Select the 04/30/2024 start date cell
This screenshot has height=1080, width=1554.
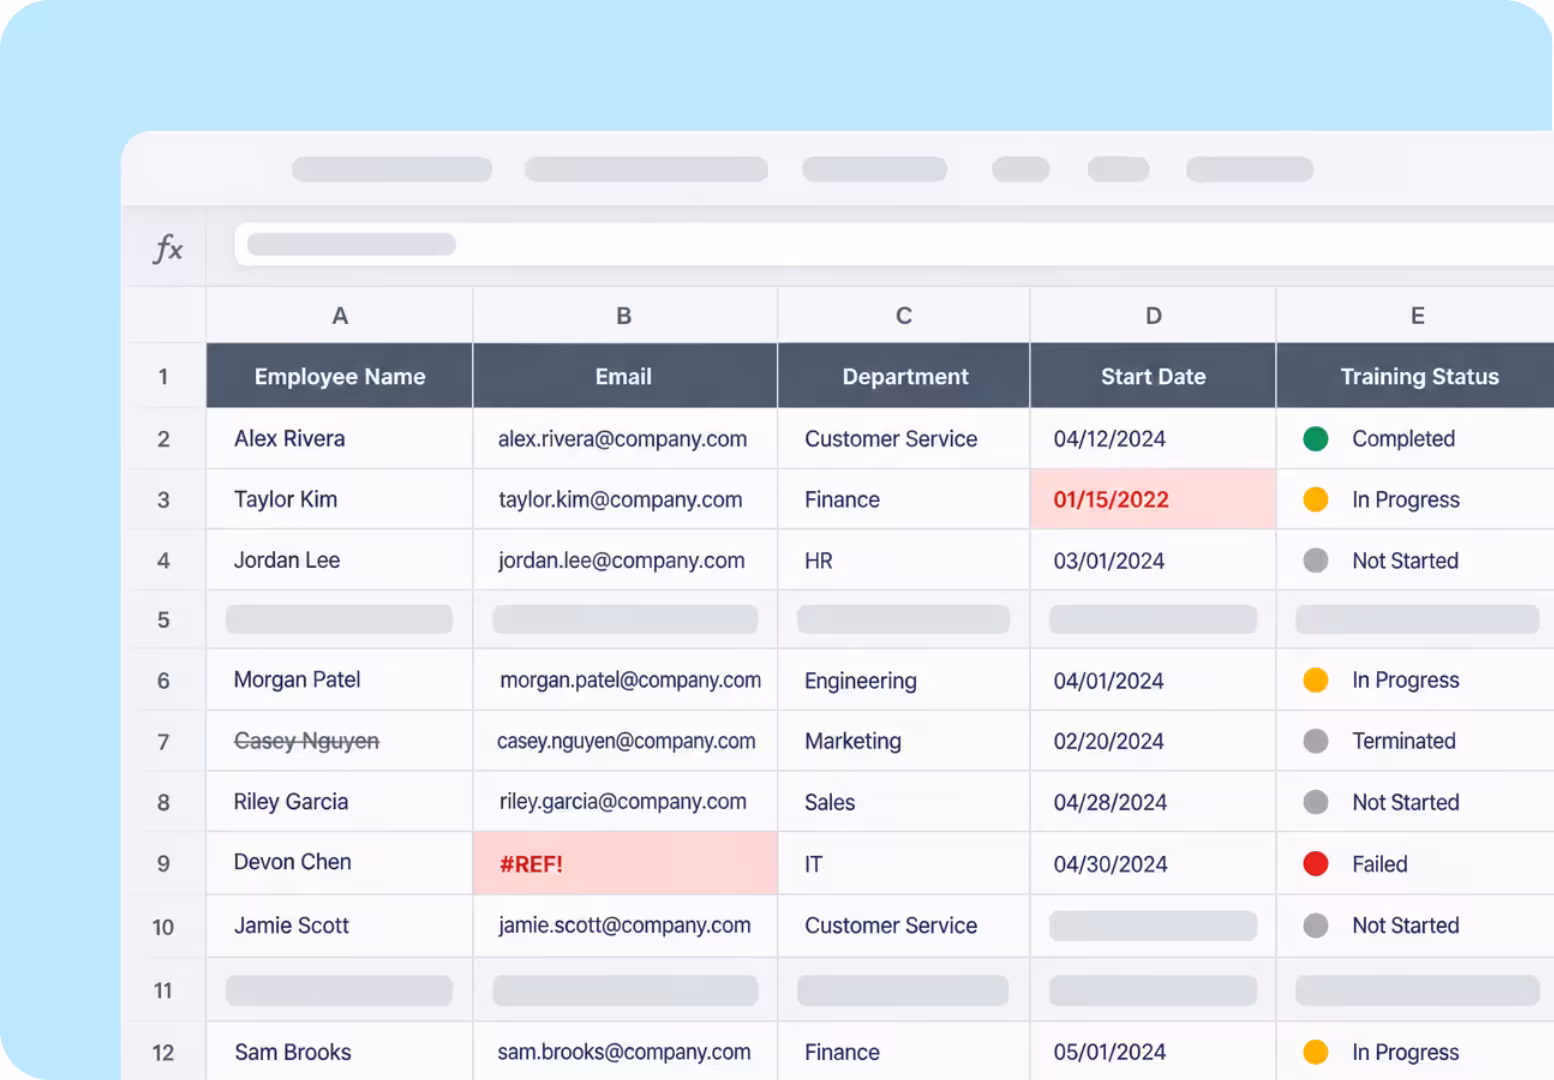1153,864
